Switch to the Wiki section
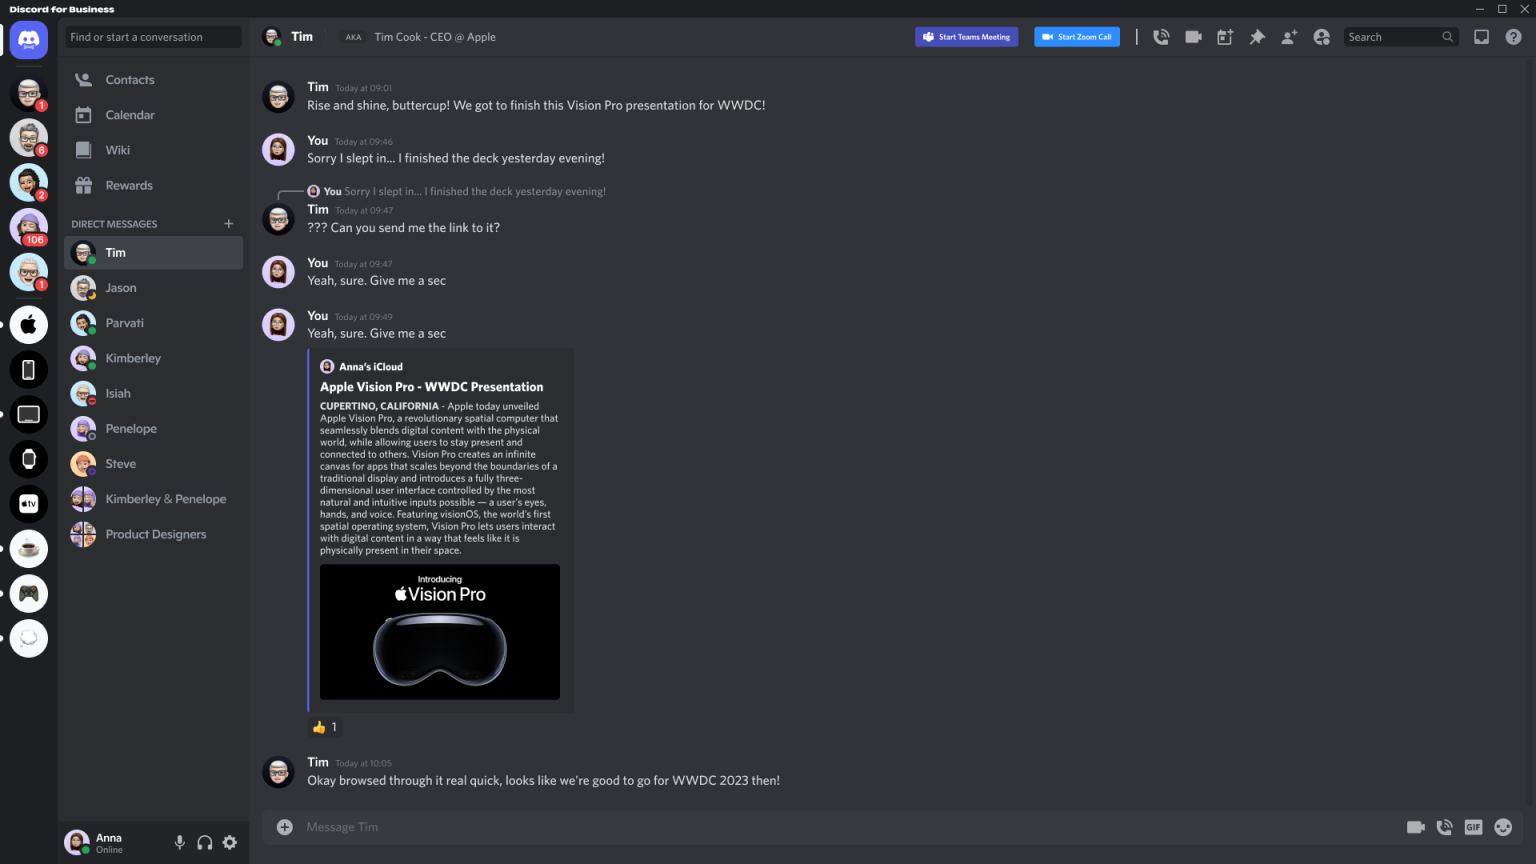Screen dimensions: 1536x864 [x=117, y=150]
